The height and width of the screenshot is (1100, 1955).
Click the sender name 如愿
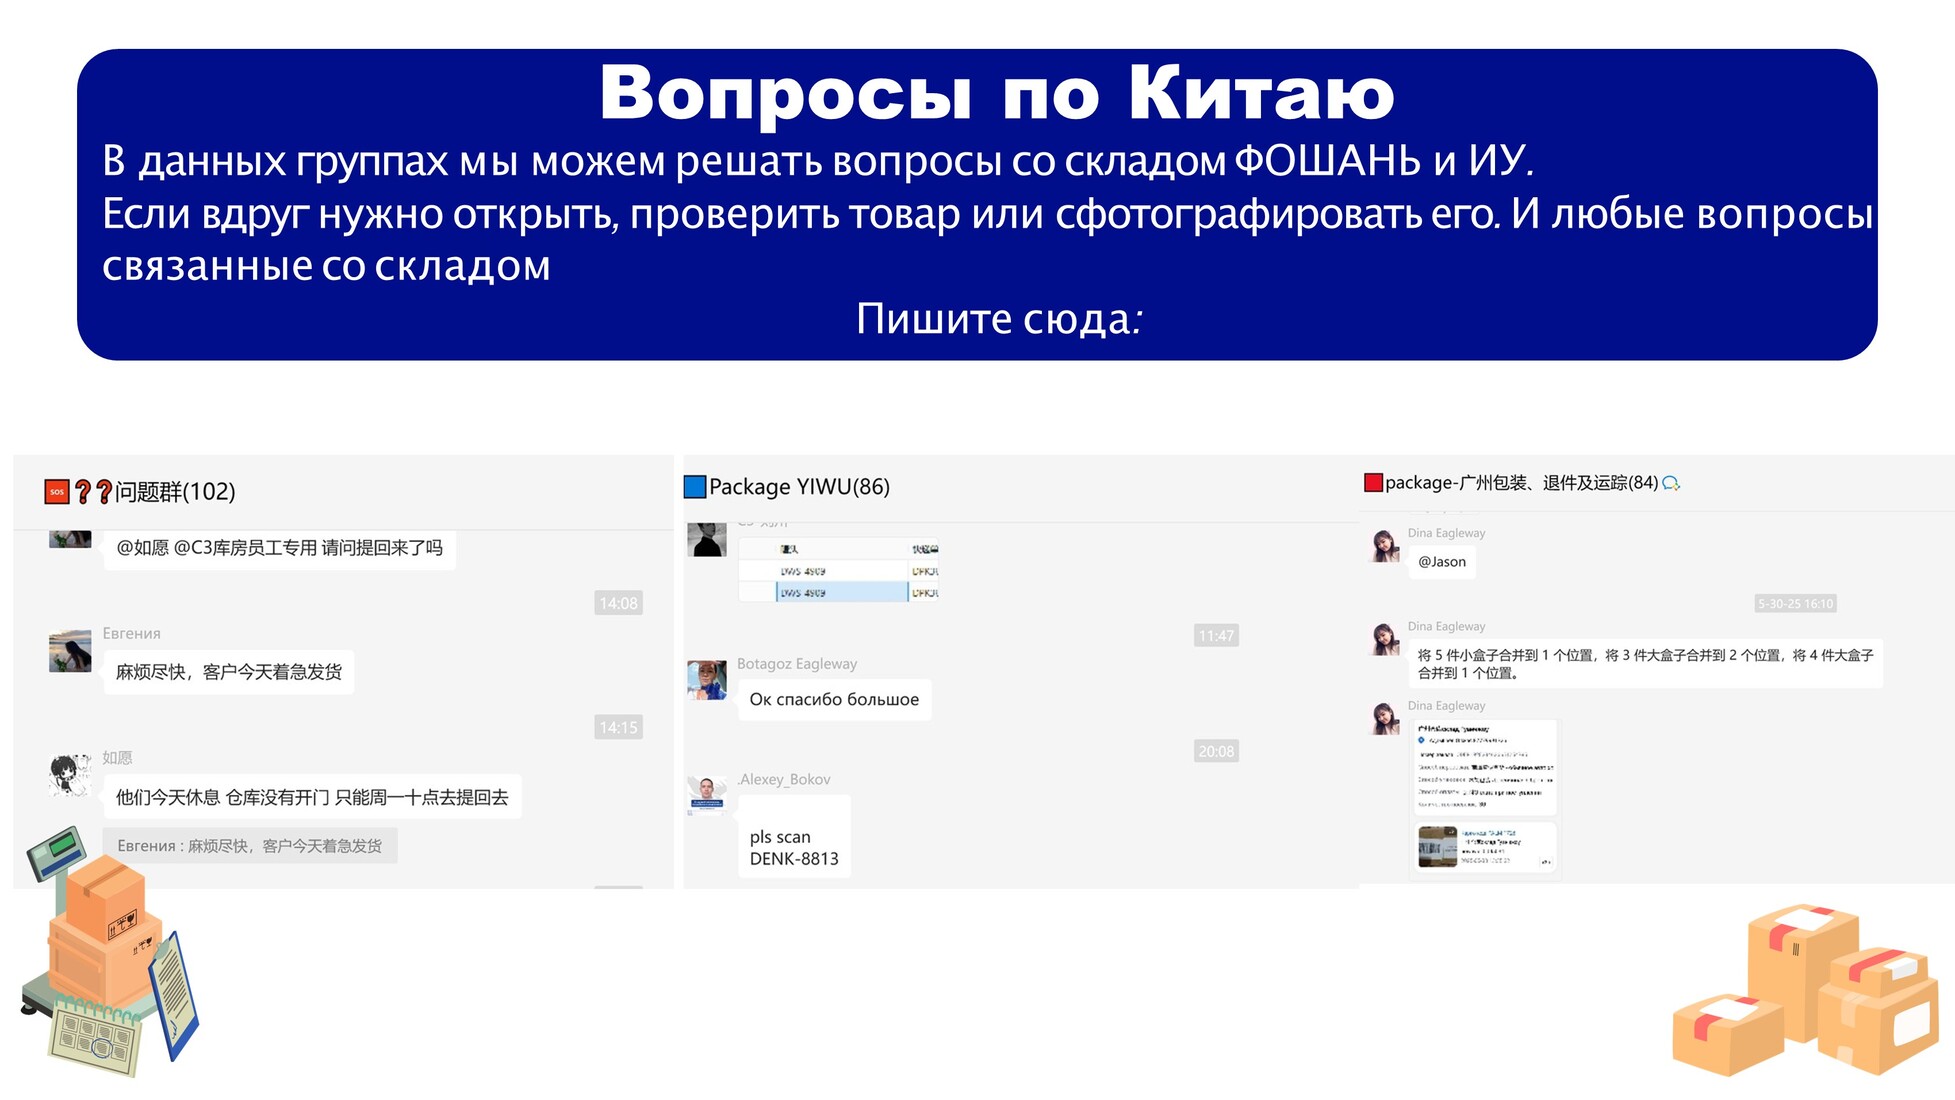point(117,758)
